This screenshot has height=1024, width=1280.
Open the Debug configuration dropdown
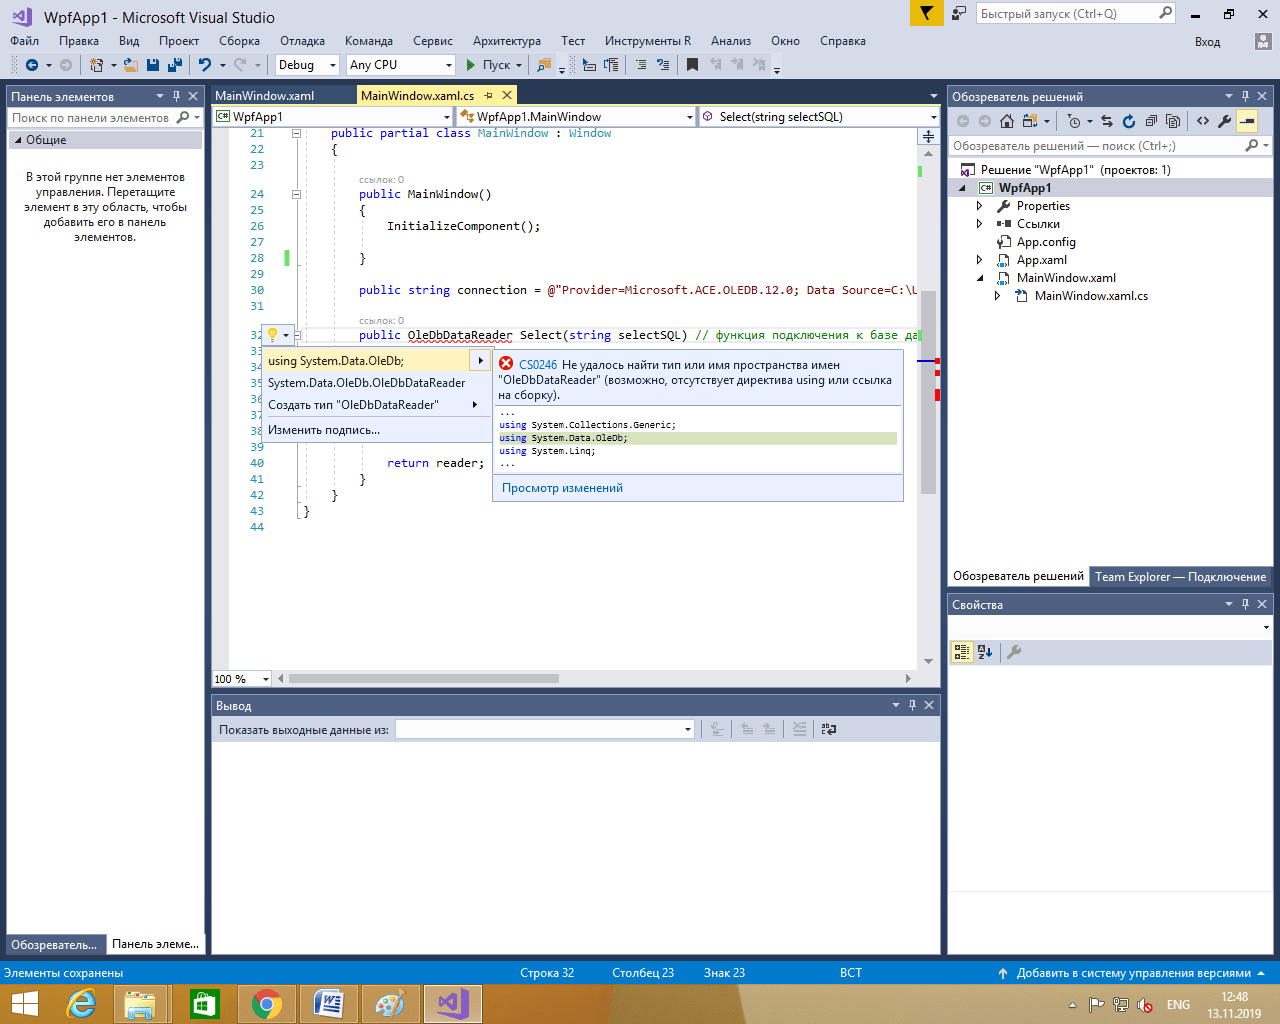coord(308,65)
